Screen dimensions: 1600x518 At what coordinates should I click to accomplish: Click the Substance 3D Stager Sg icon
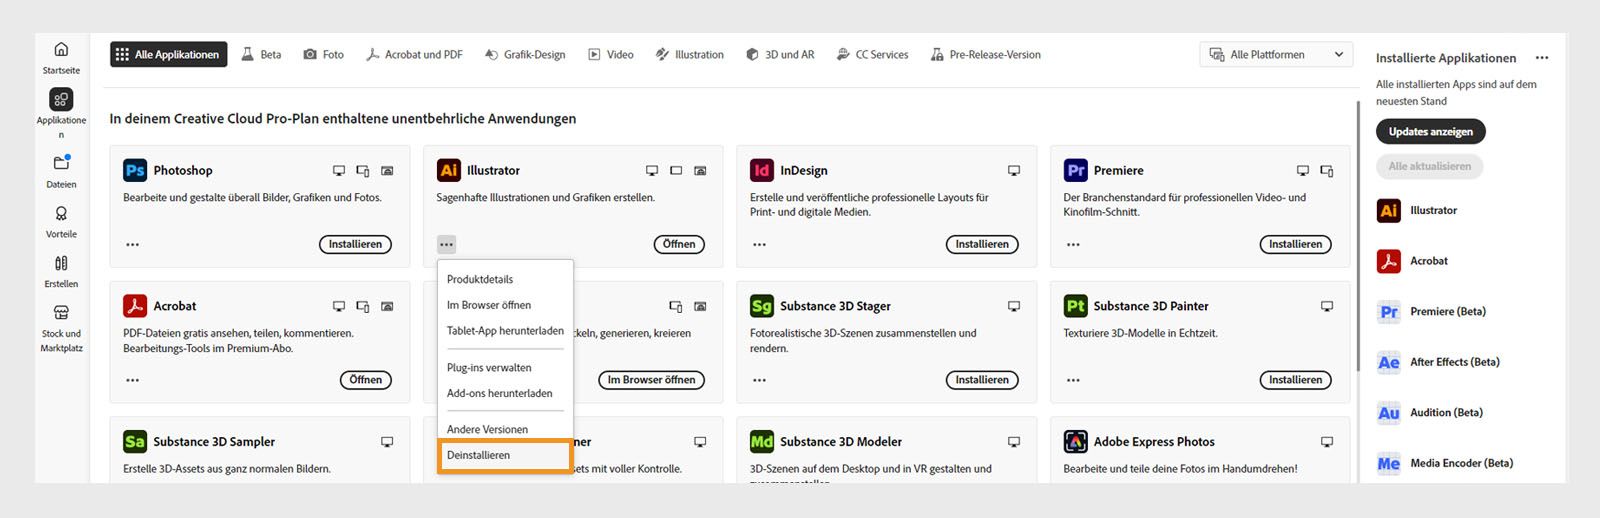point(762,306)
